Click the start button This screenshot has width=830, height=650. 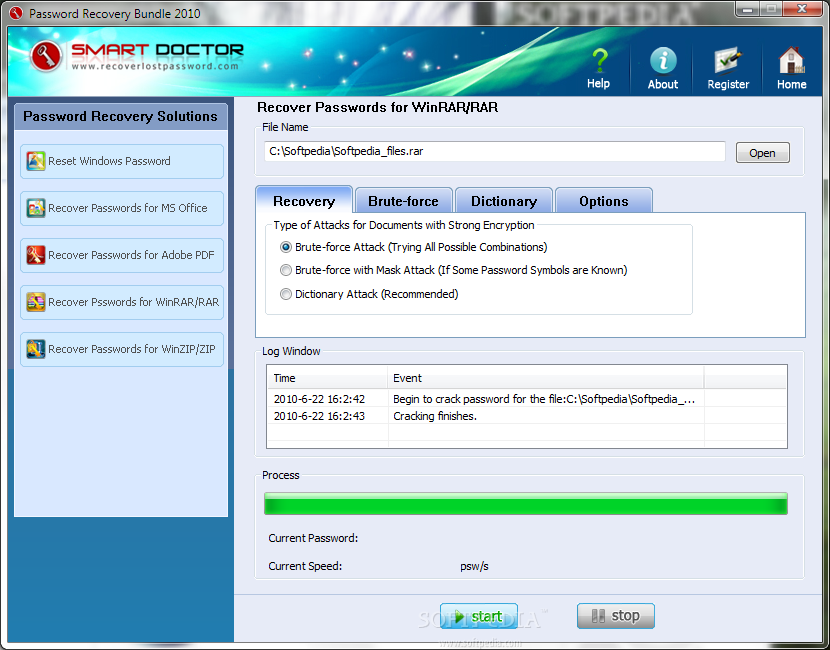click(x=479, y=616)
